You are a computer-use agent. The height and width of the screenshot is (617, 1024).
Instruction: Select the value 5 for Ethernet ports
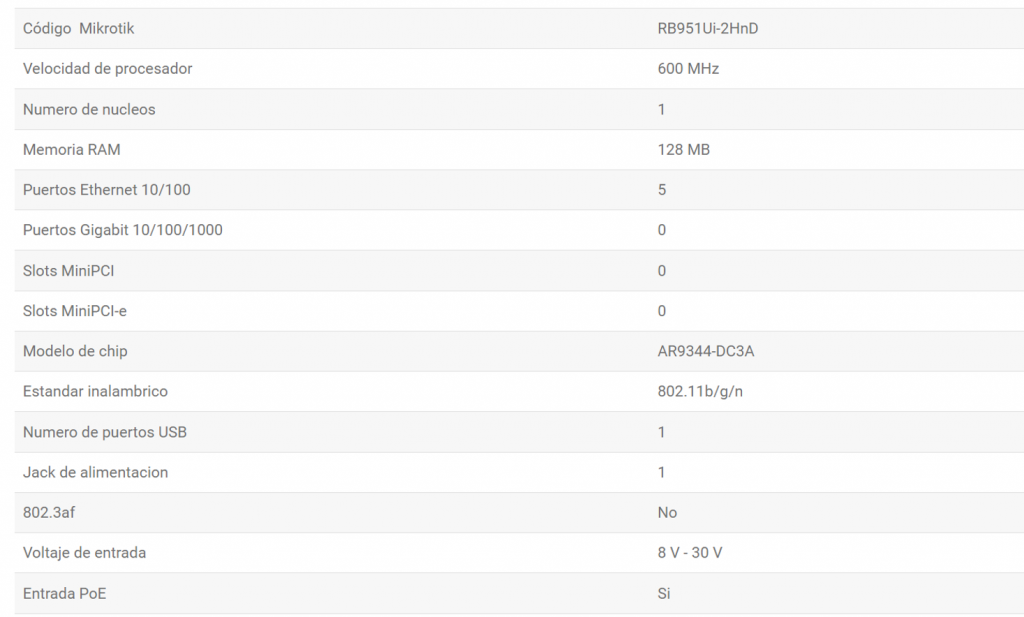662,190
